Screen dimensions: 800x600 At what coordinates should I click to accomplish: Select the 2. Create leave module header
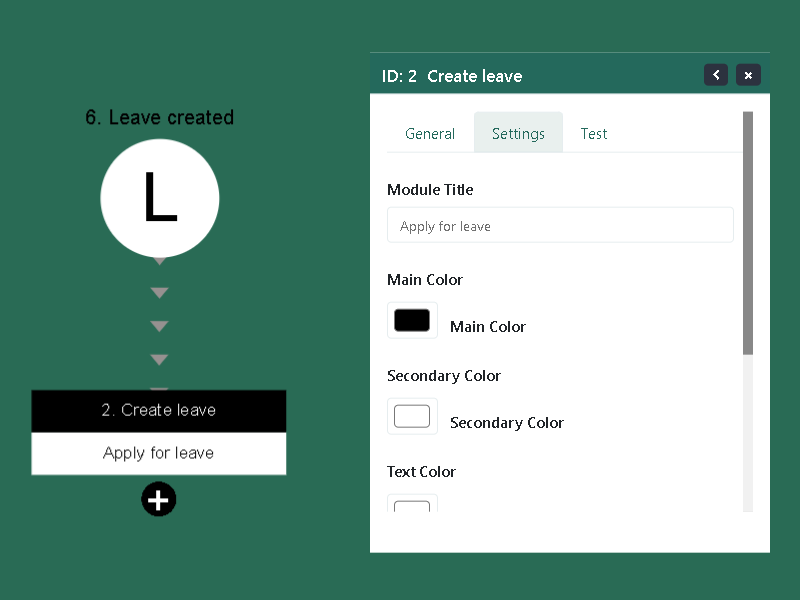(x=159, y=411)
